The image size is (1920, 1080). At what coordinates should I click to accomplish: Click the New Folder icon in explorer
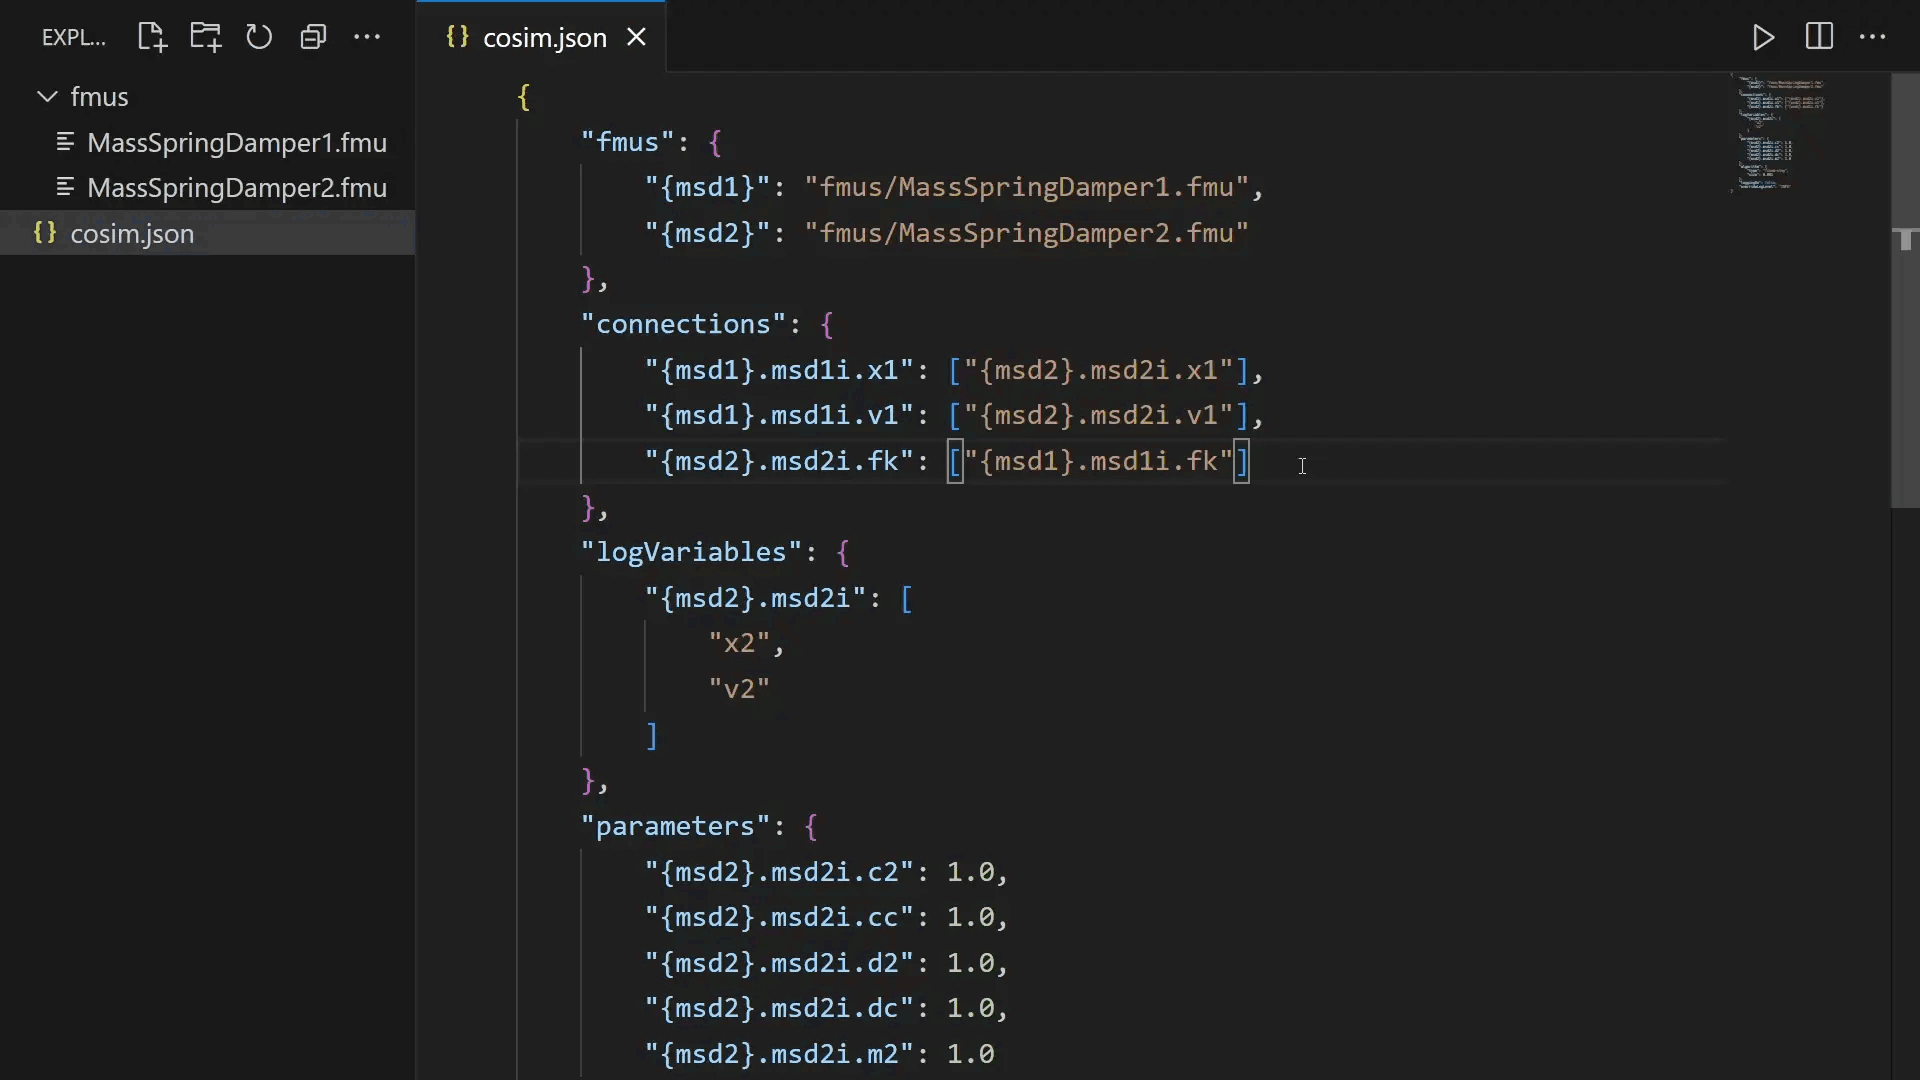click(206, 38)
